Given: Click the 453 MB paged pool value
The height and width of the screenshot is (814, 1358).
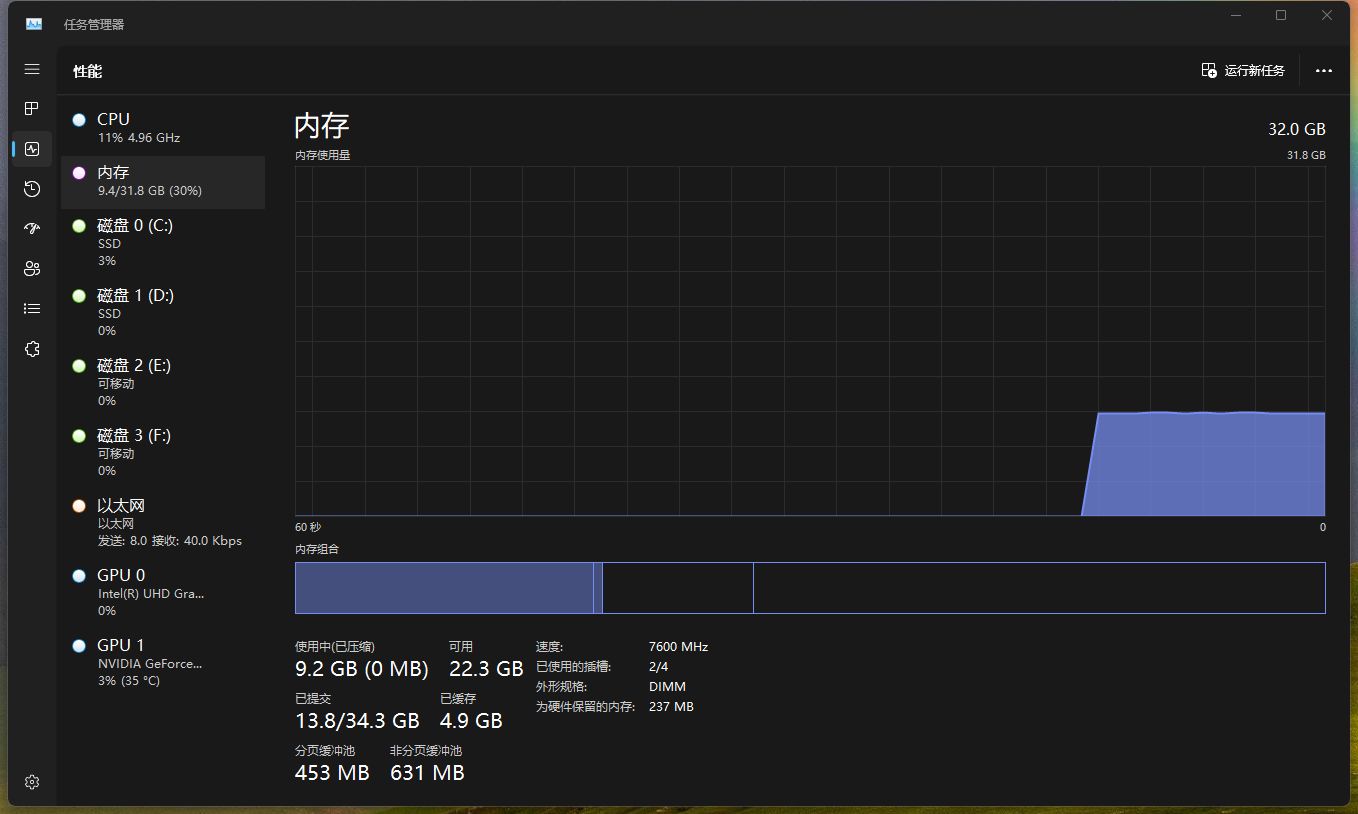Looking at the screenshot, I should 332,773.
